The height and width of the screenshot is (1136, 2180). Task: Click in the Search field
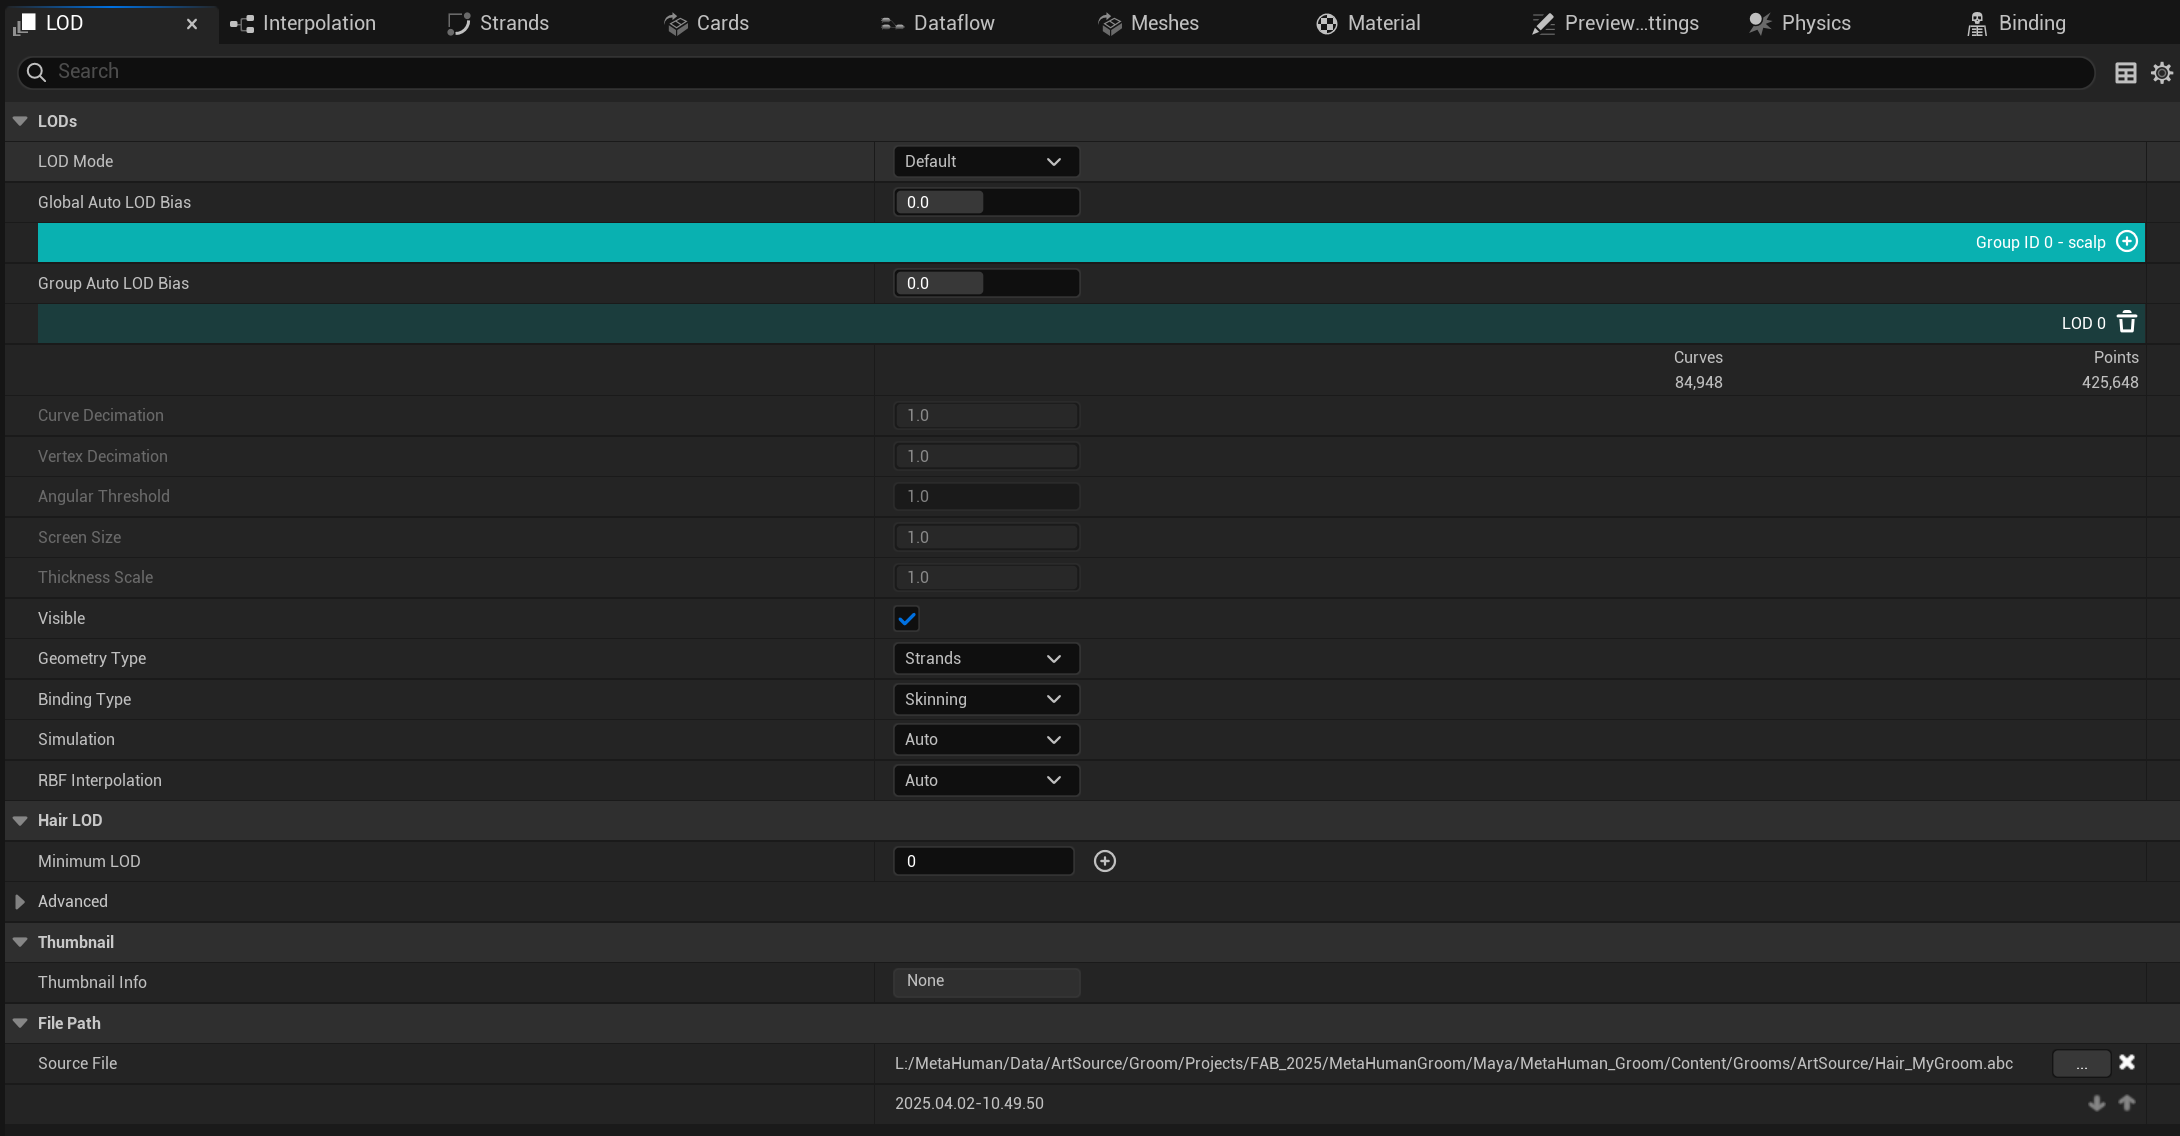coord(1056,72)
